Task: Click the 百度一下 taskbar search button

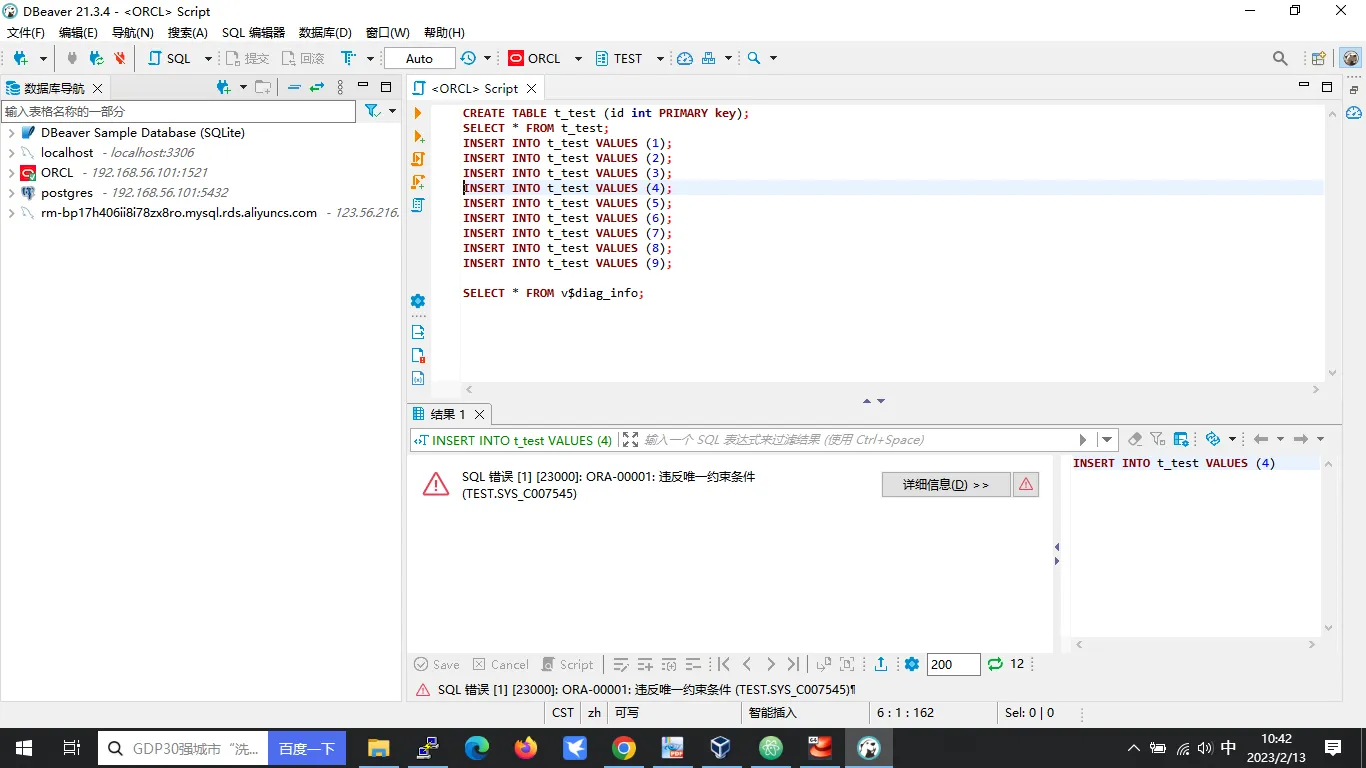Action: pyautogui.click(x=306, y=748)
